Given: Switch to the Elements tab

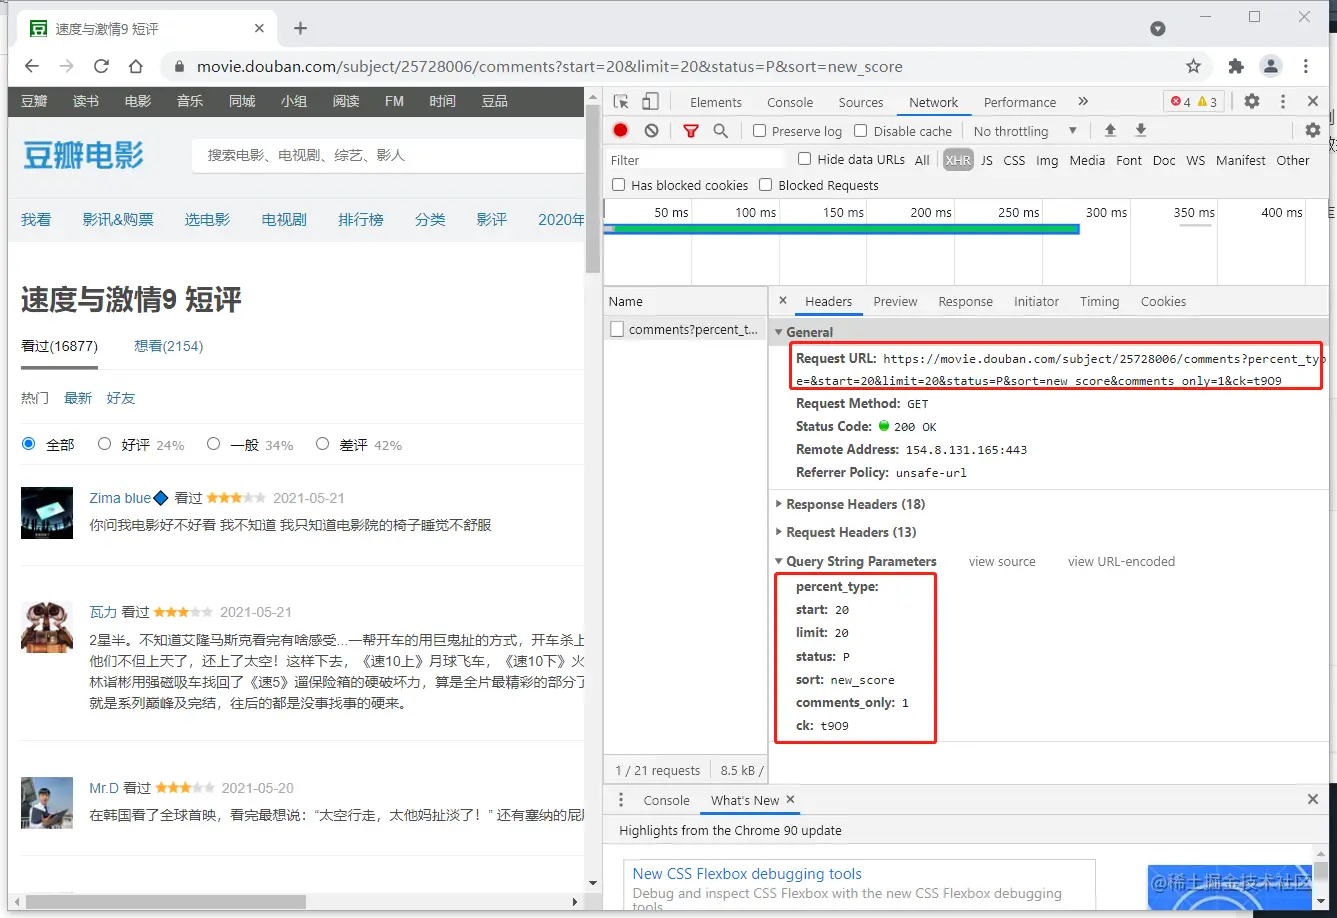Looking at the screenshot, I should point(716,102).
